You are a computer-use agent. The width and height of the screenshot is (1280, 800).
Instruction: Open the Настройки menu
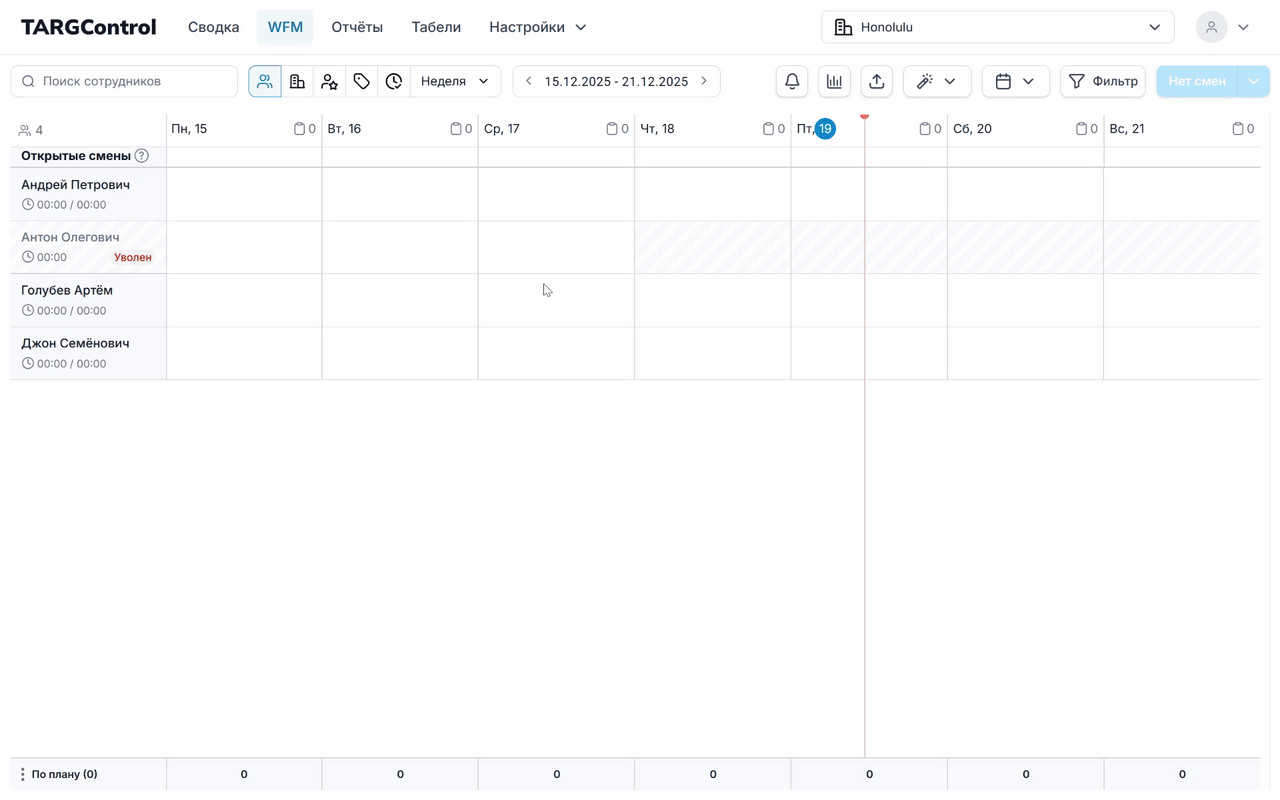coord(537,27)
